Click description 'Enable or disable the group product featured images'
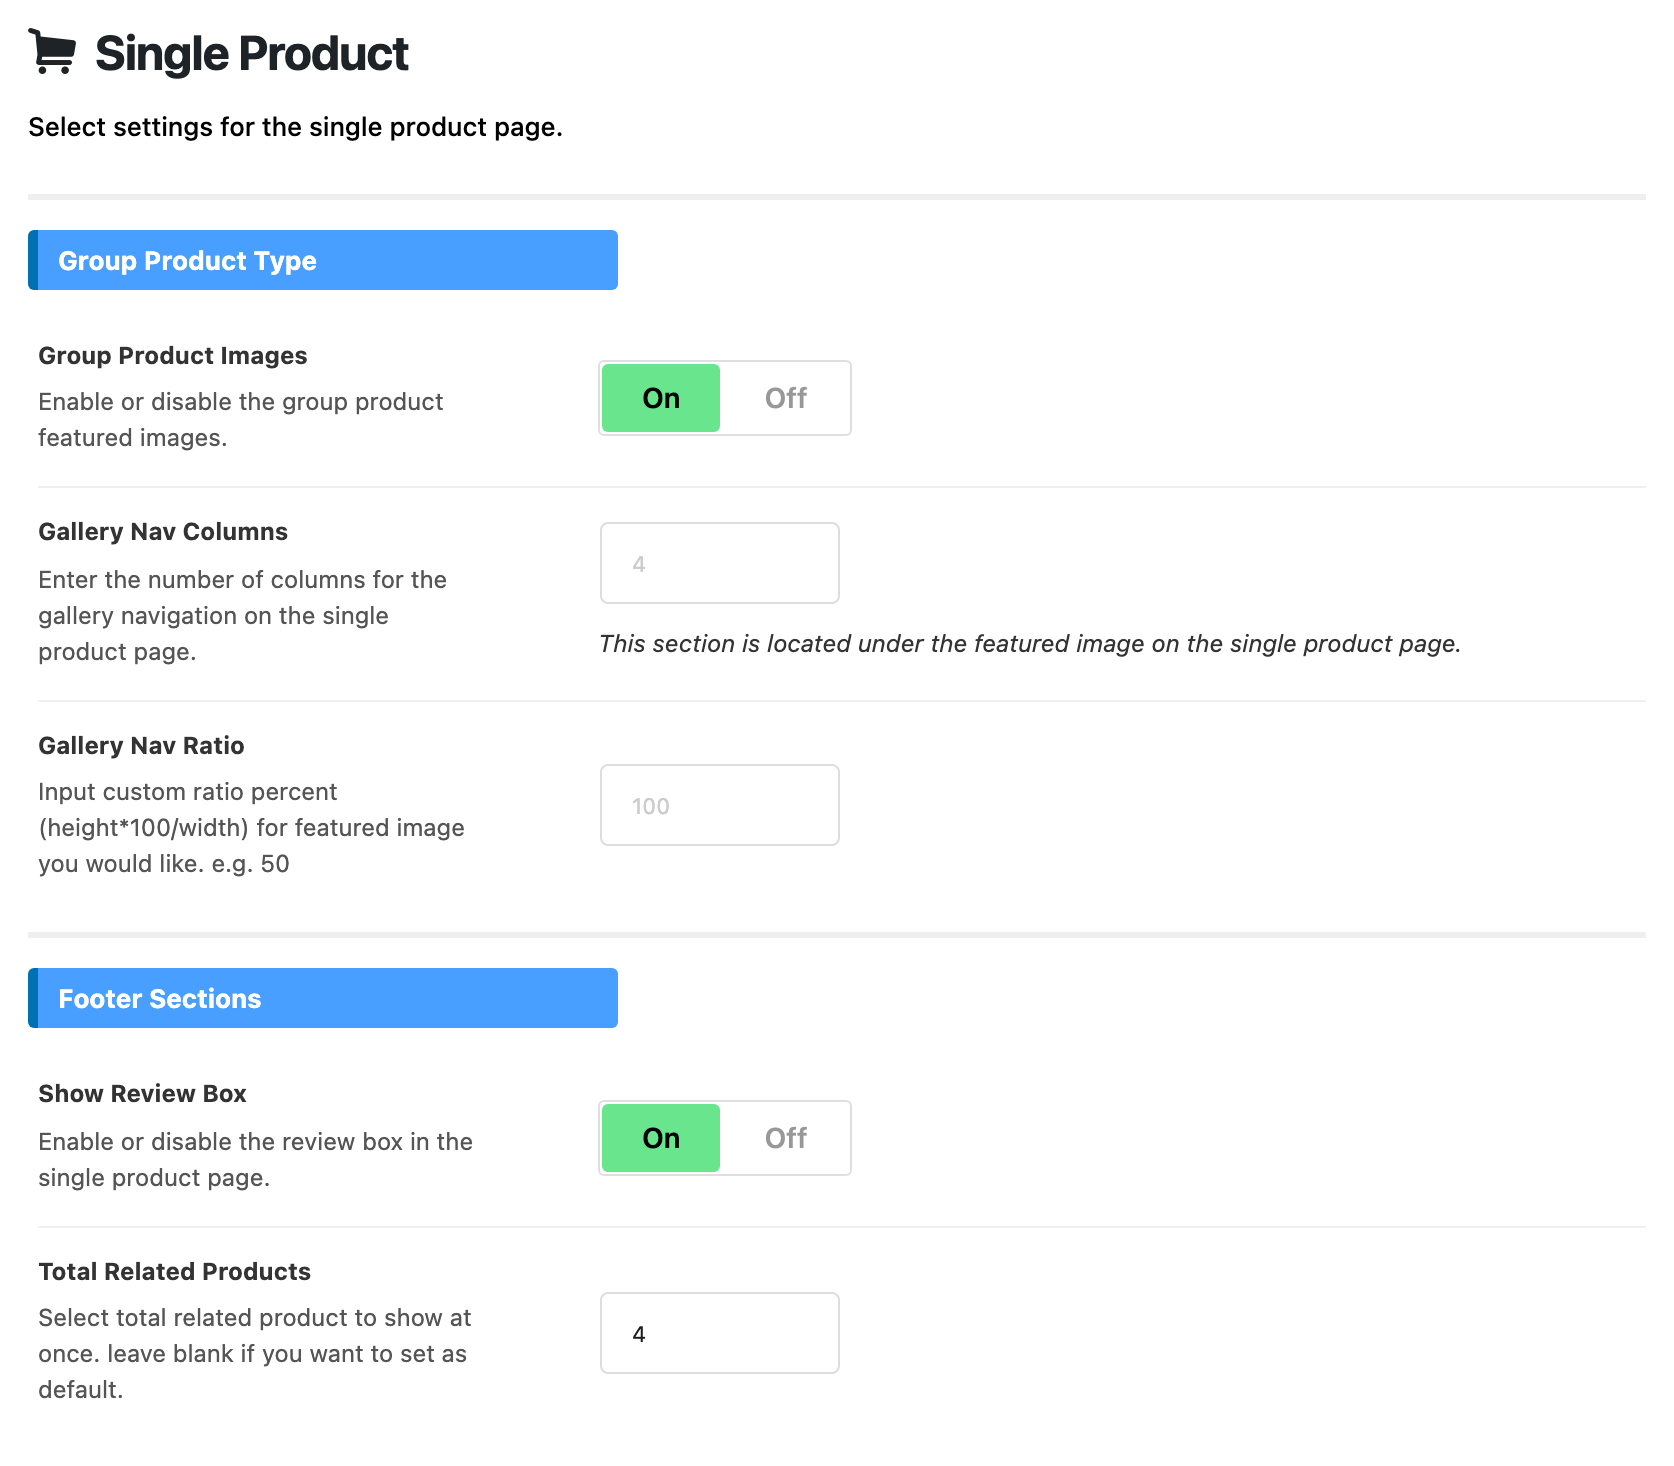Viewport: 1674px width, 1466px height. (241, 420)
